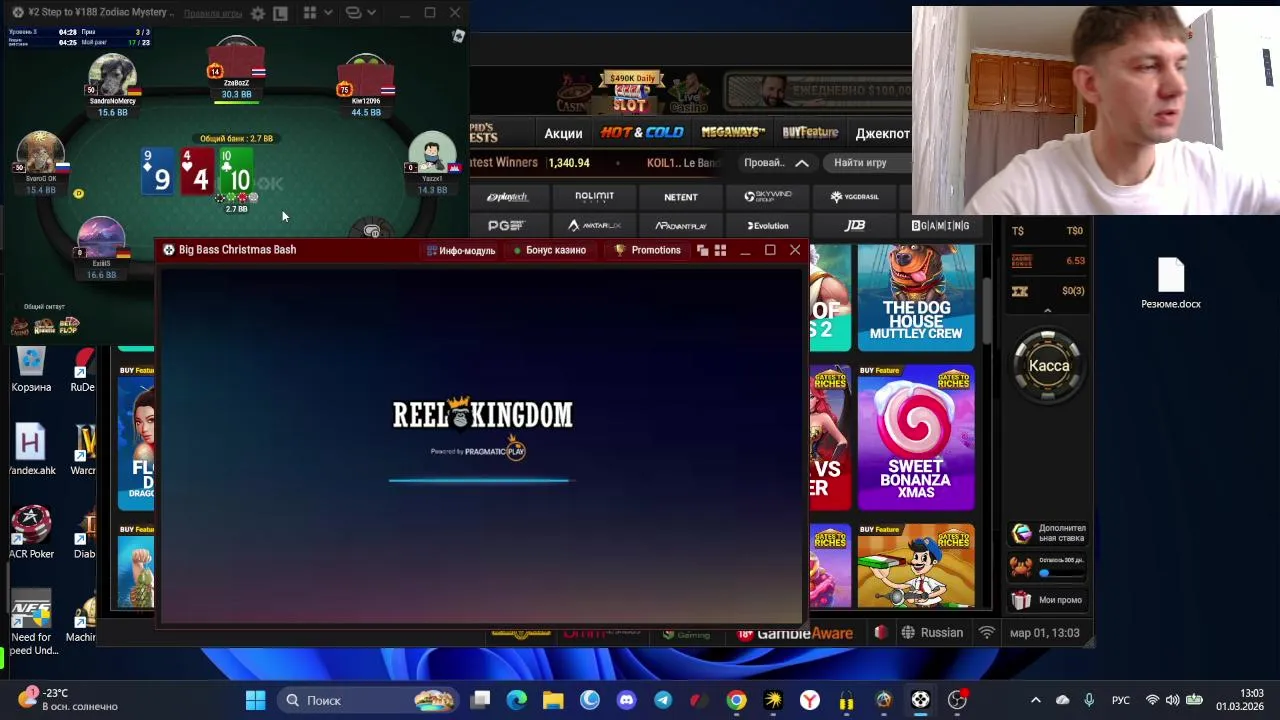
Task: Show hidden system tray icons chevron
Action: (1035, 700)
